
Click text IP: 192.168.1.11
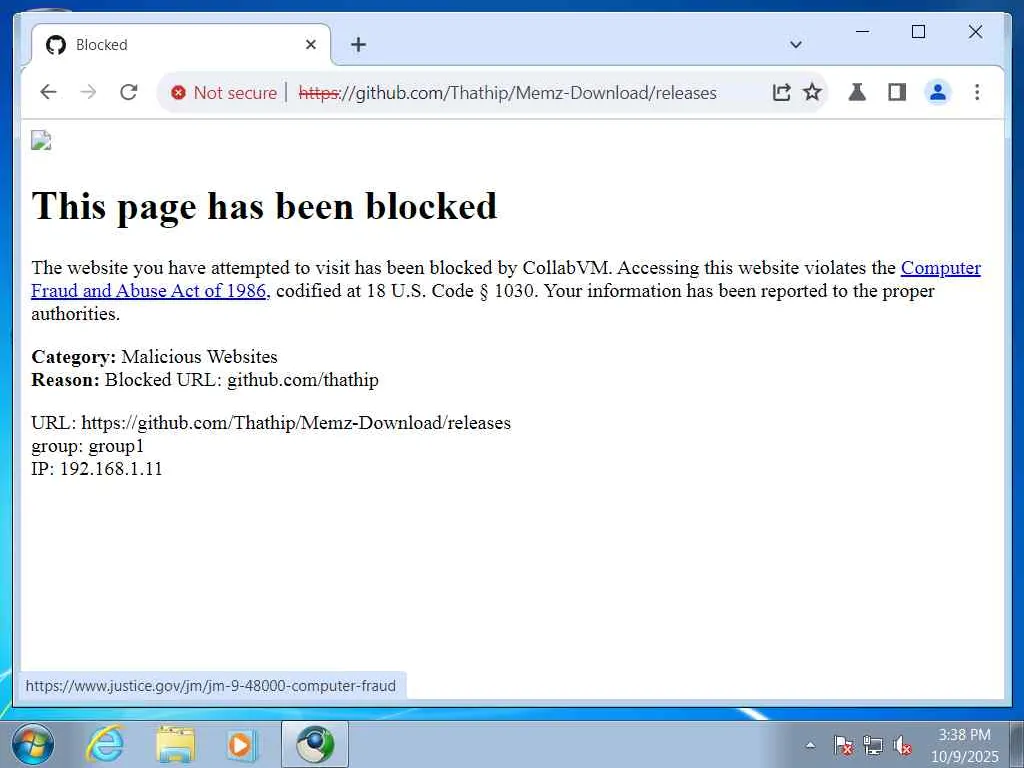[97, 469]
